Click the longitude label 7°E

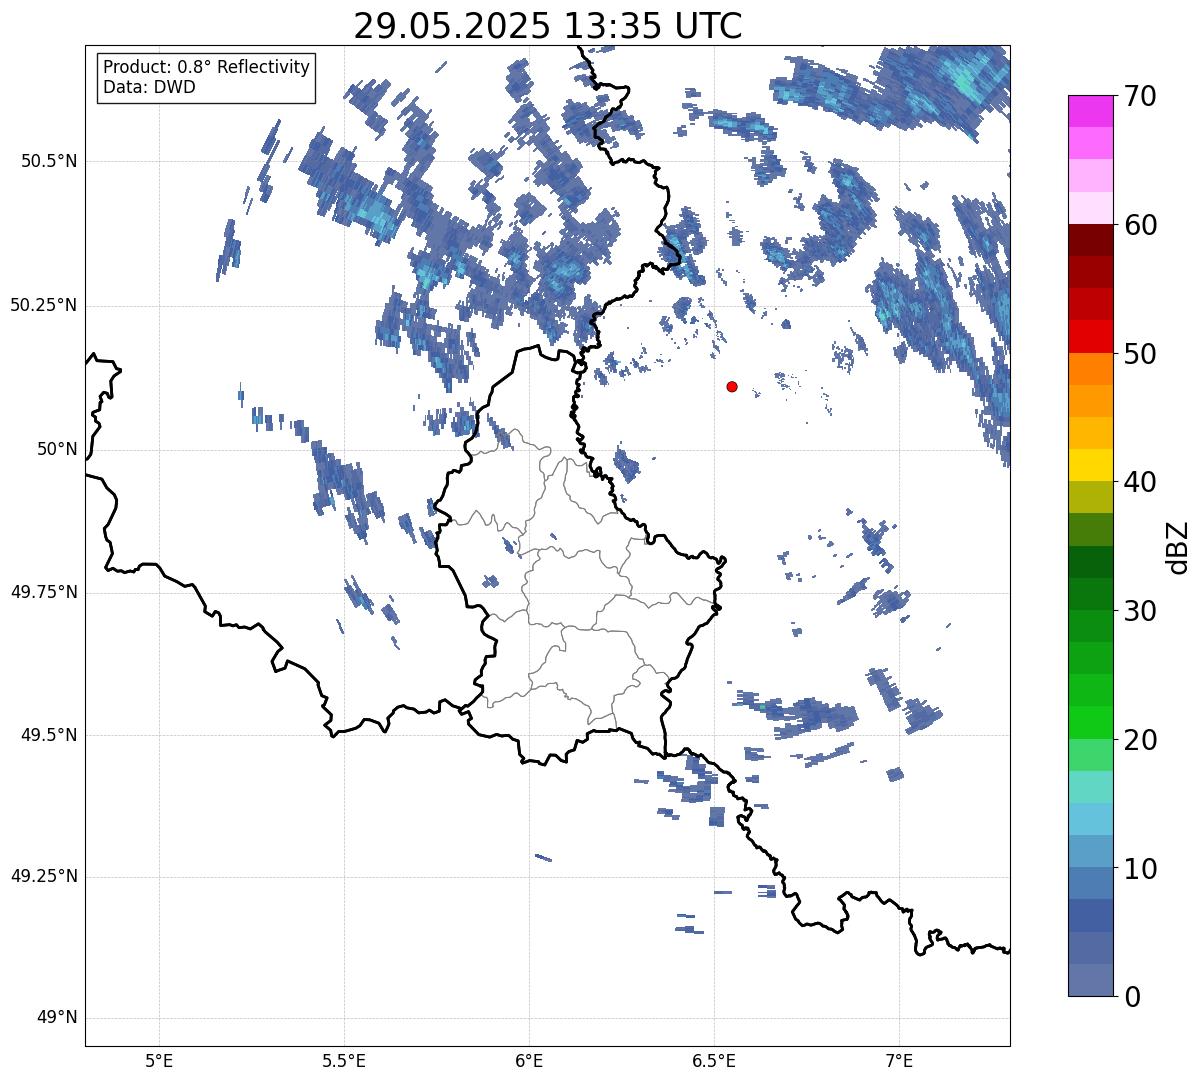[899, 1060]
